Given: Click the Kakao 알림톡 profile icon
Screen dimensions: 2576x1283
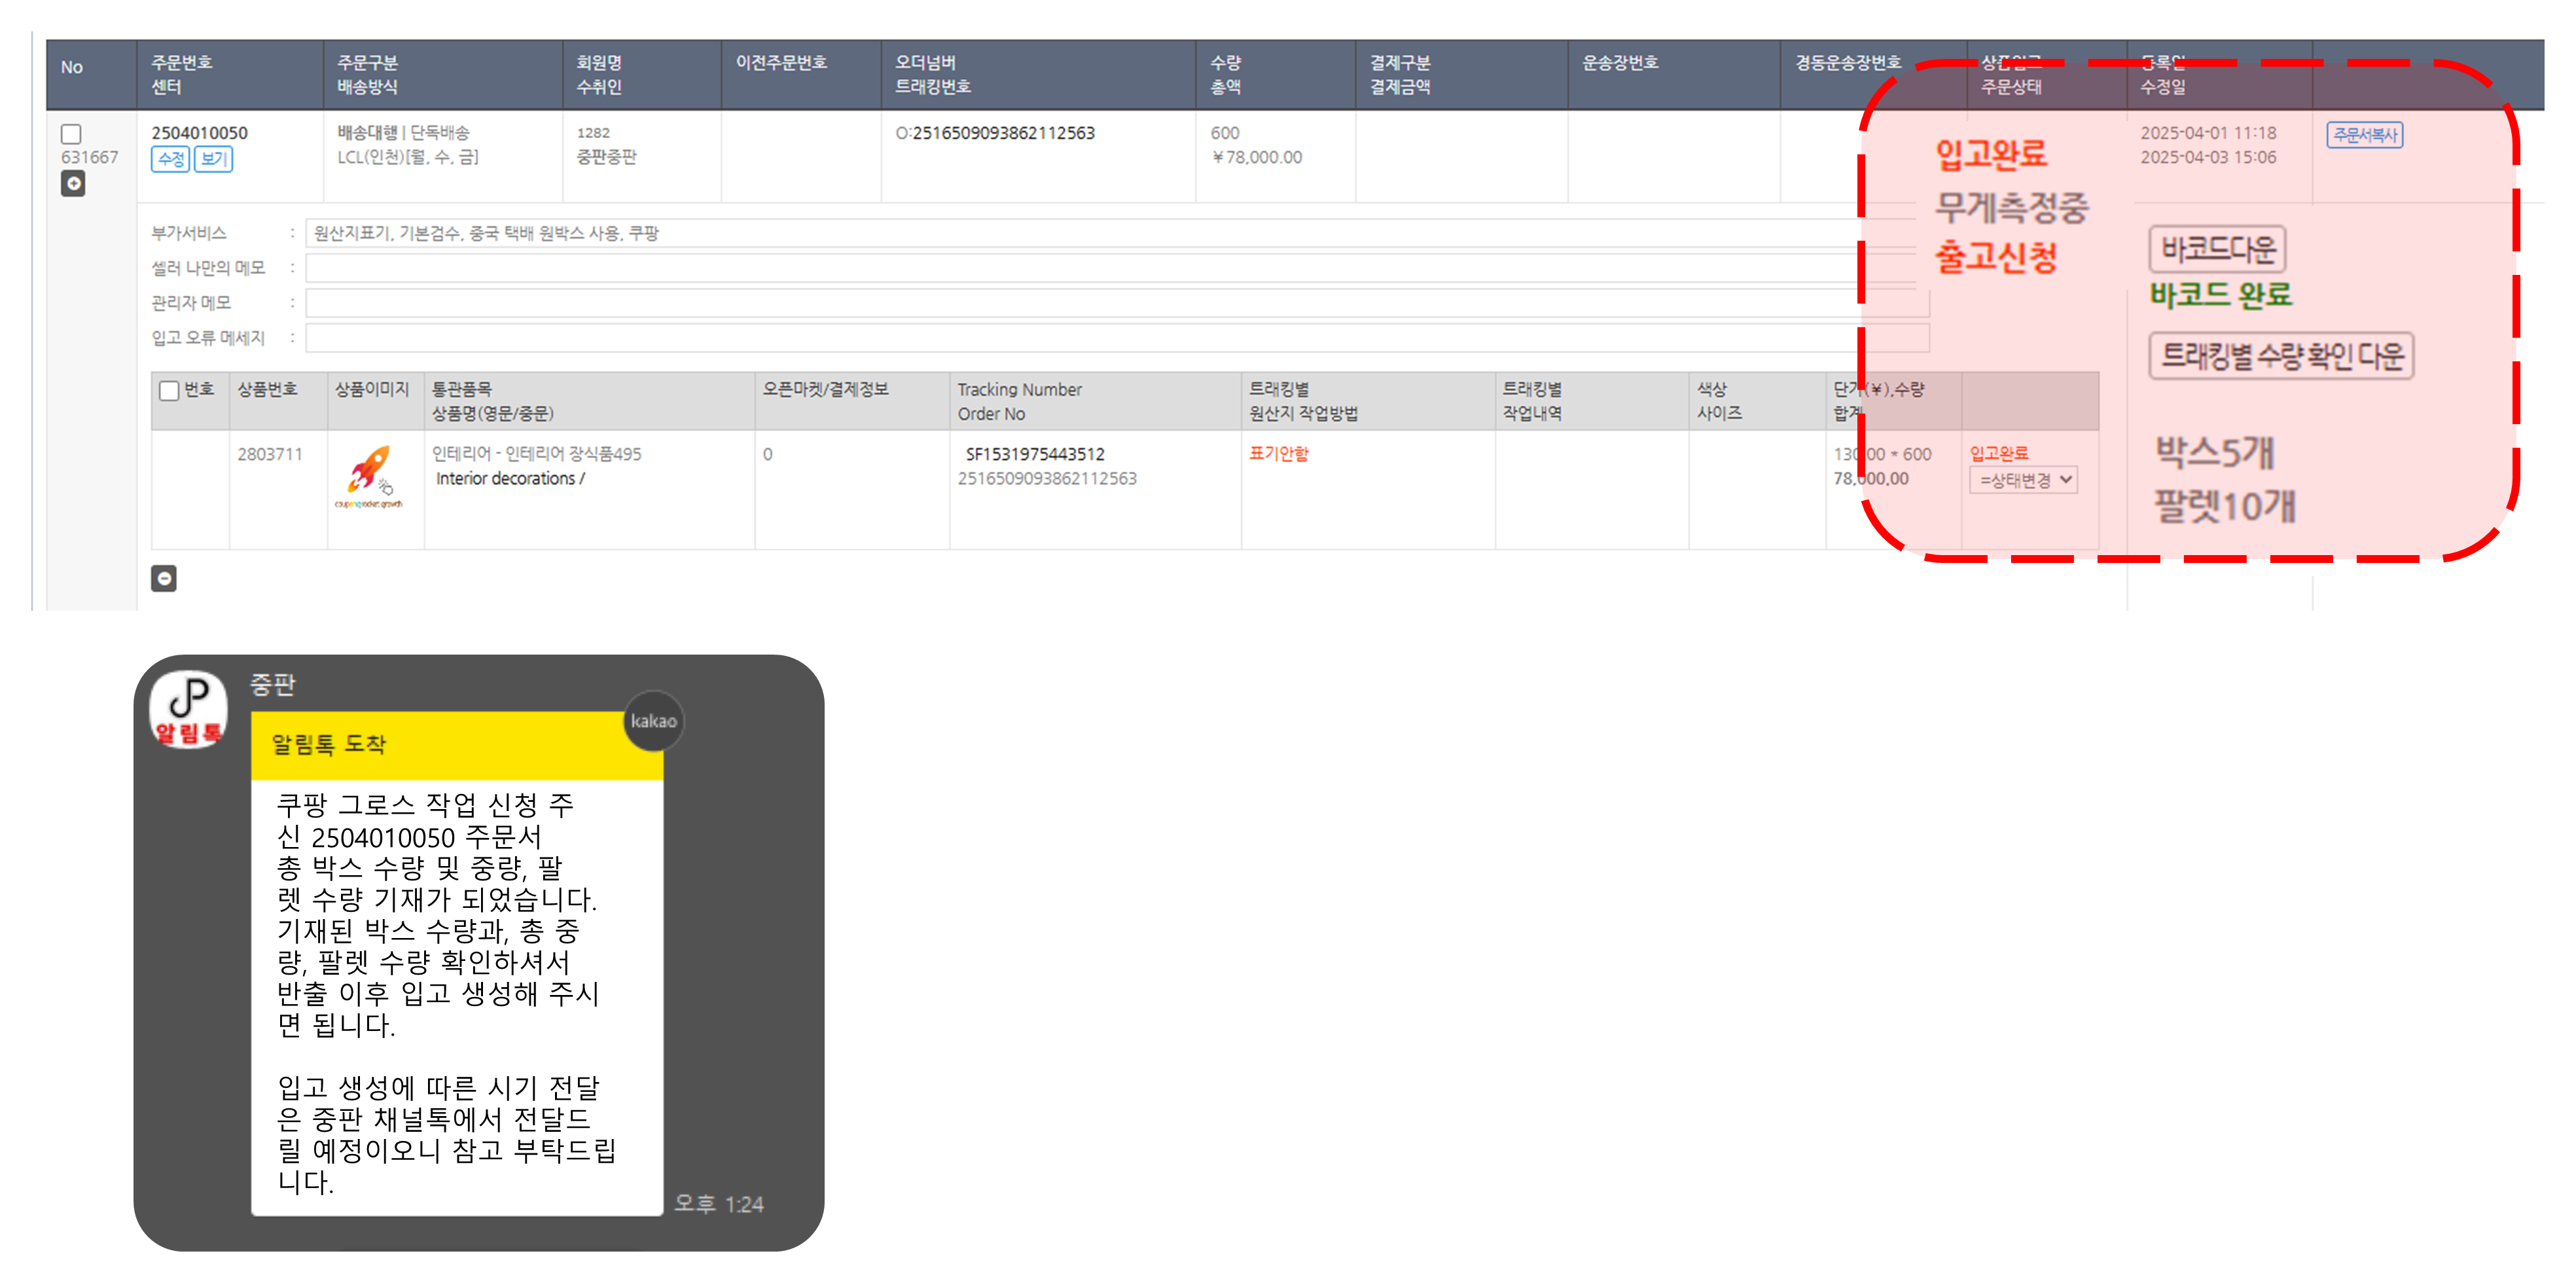Looking at the screenshot, I should point(188,709).
